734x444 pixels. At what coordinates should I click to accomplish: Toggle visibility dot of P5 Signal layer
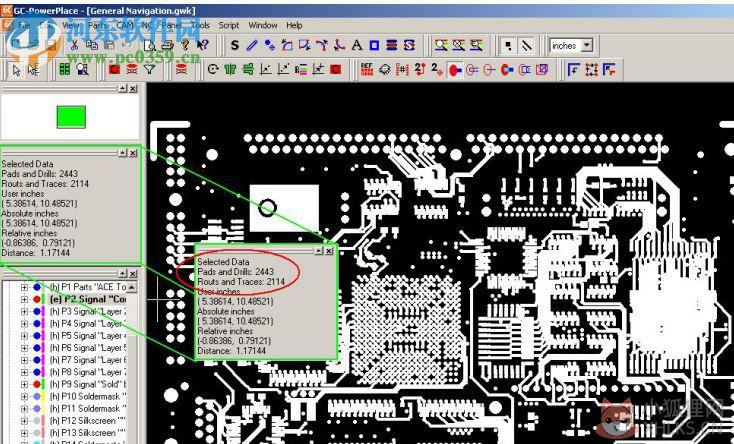point(37,336)
